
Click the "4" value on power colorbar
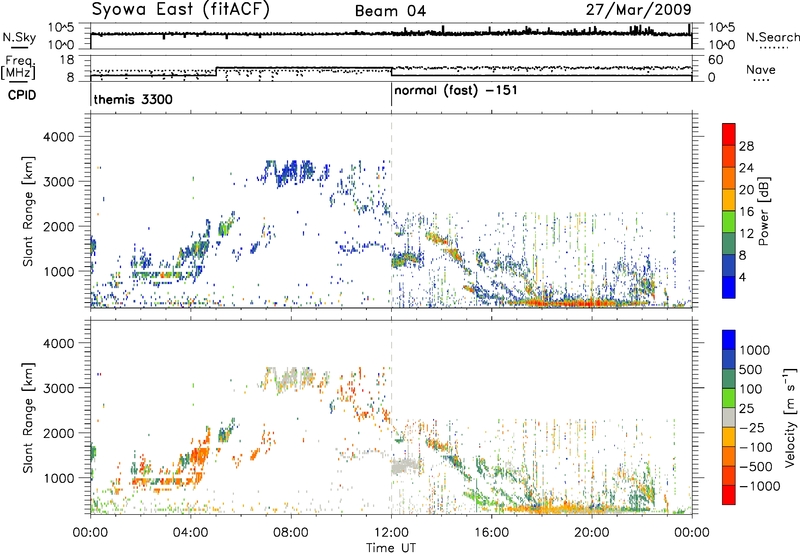[742, 278]
